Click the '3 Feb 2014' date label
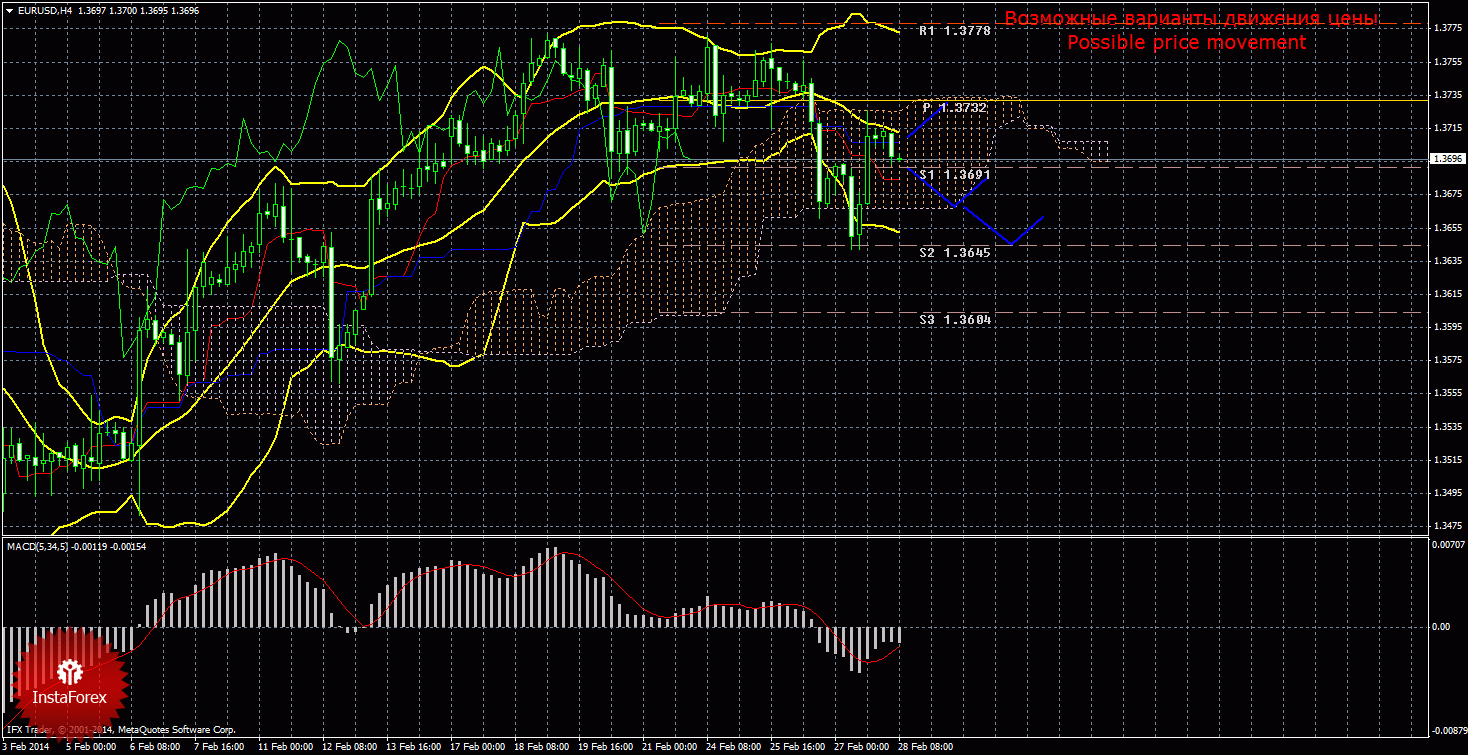The height and width of the screenshot is (755, 1468). 26,747
